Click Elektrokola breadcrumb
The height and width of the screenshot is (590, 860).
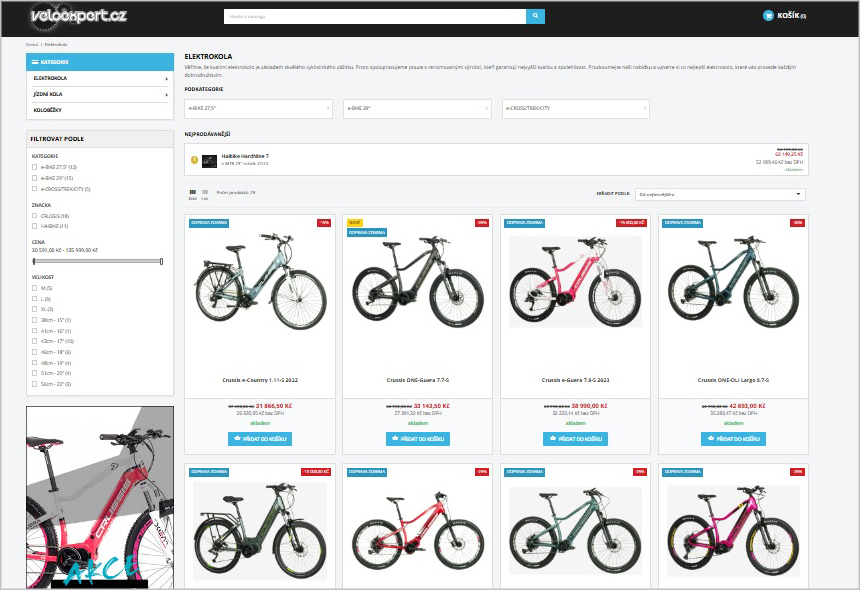pyautogui.click(x=56, y=44)
